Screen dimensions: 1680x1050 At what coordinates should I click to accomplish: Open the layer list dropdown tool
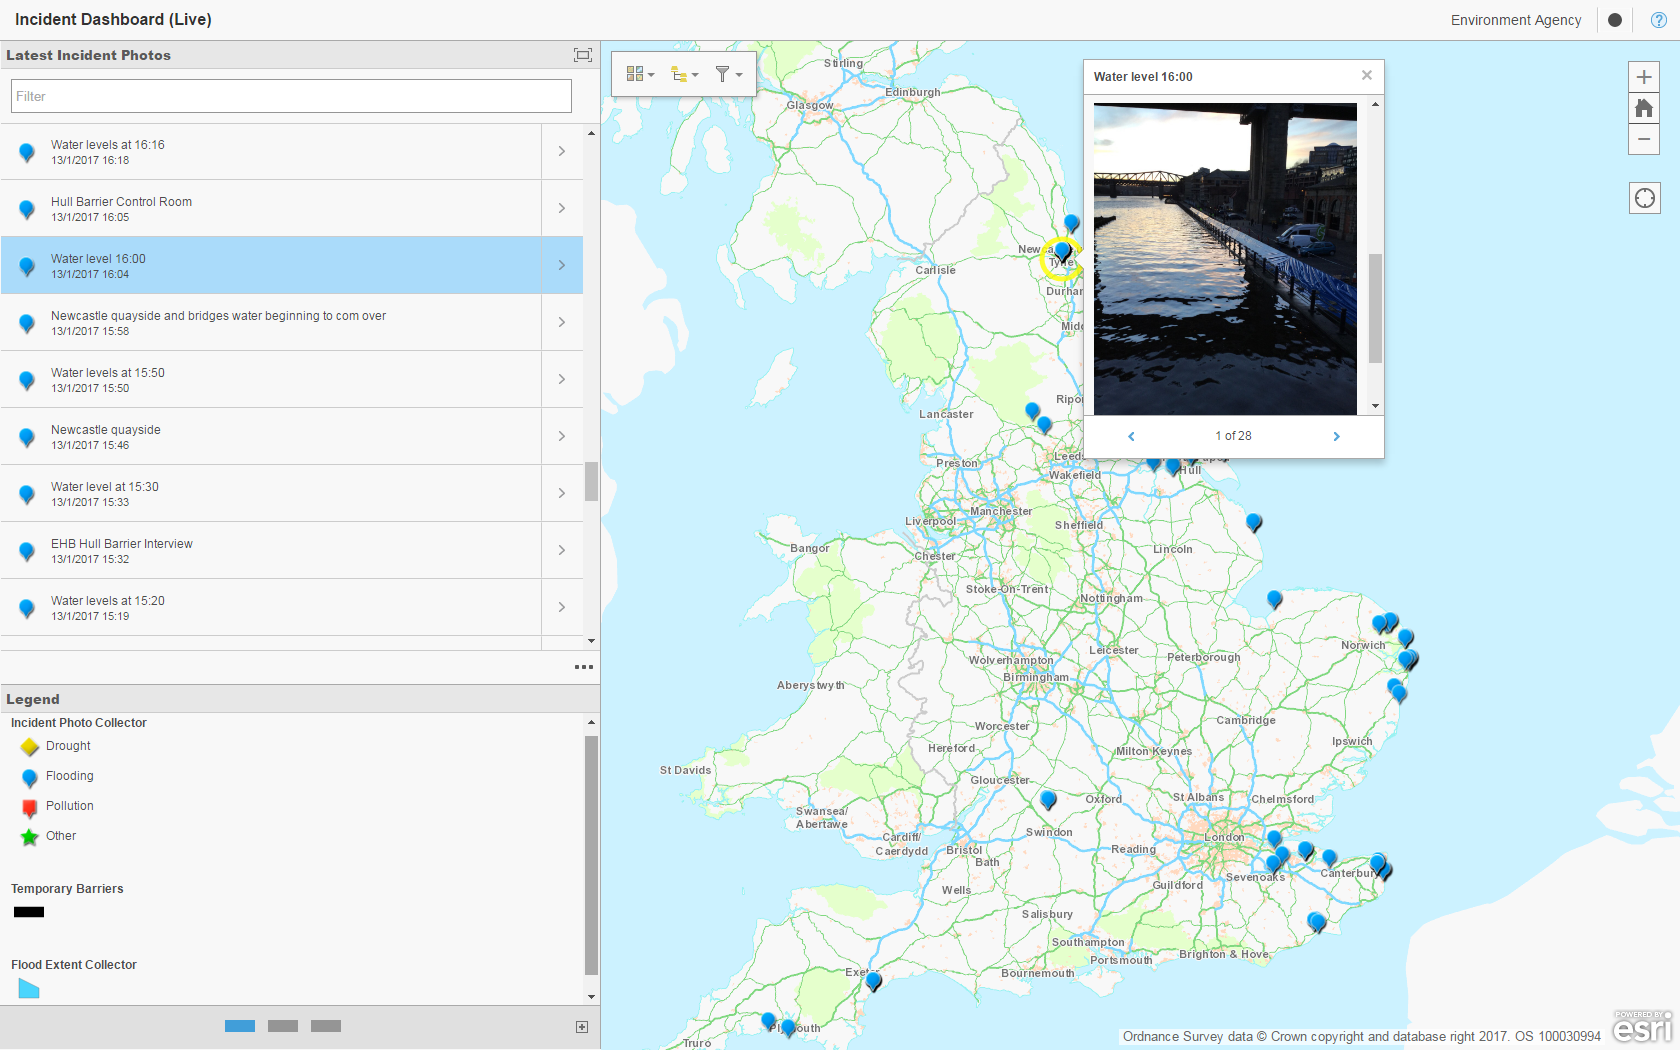(684, 74)
